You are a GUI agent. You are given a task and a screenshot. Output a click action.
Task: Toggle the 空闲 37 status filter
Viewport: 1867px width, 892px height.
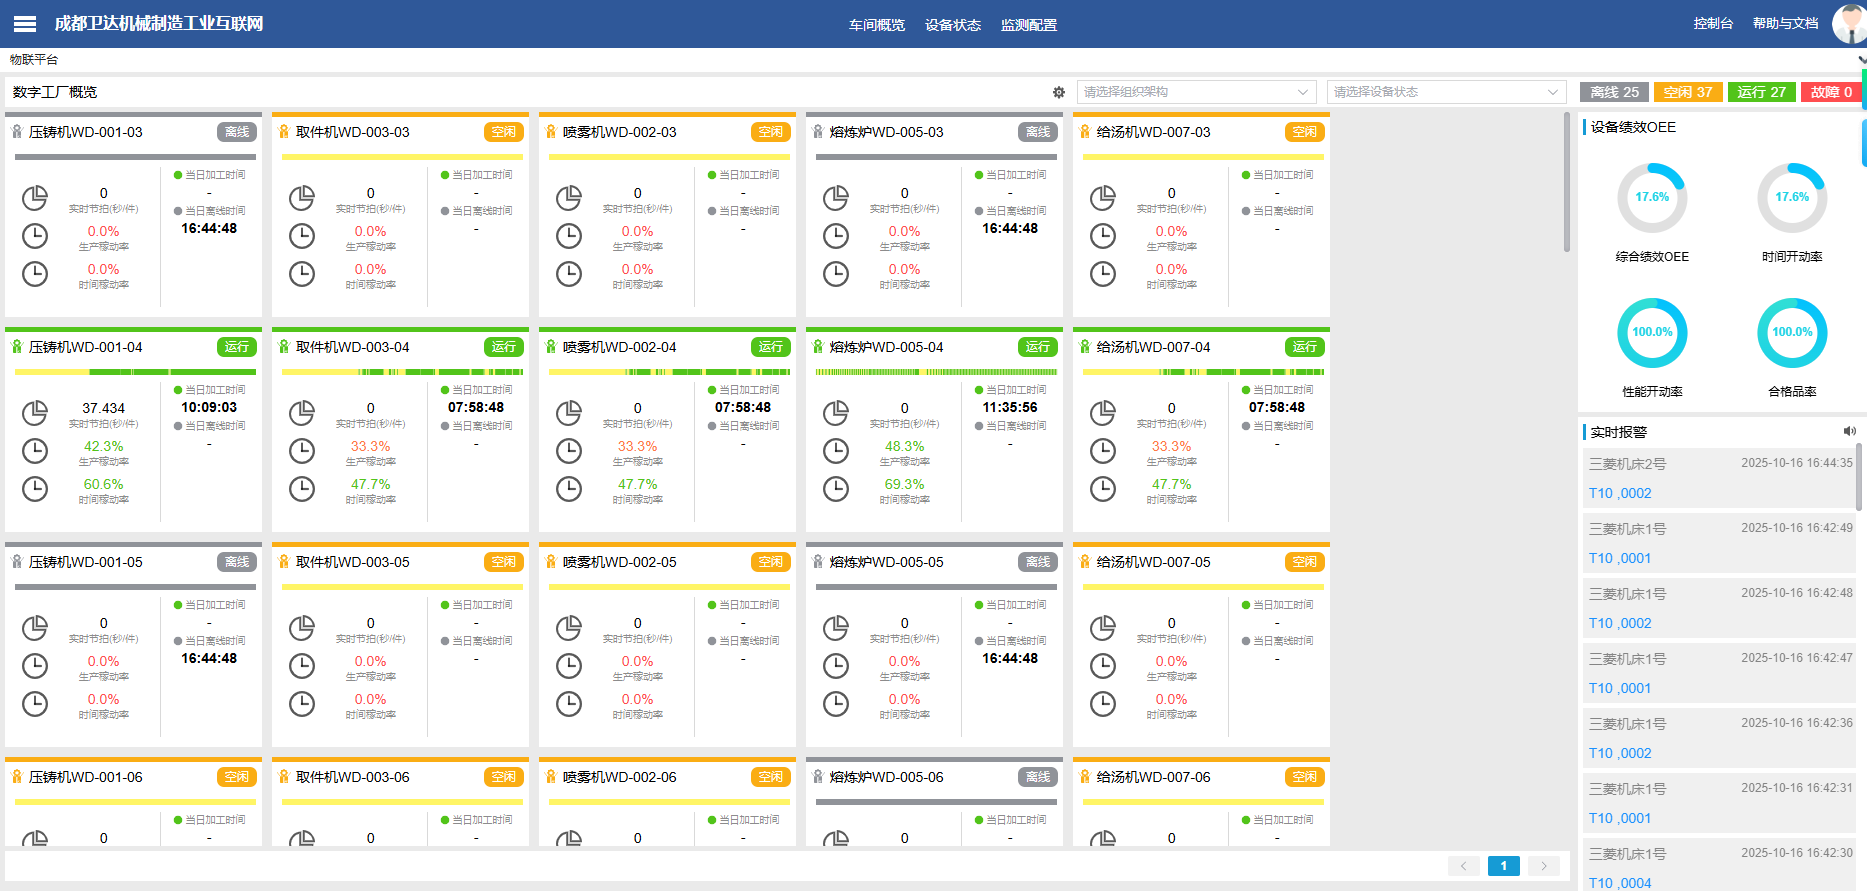(x=1687, y=92)
